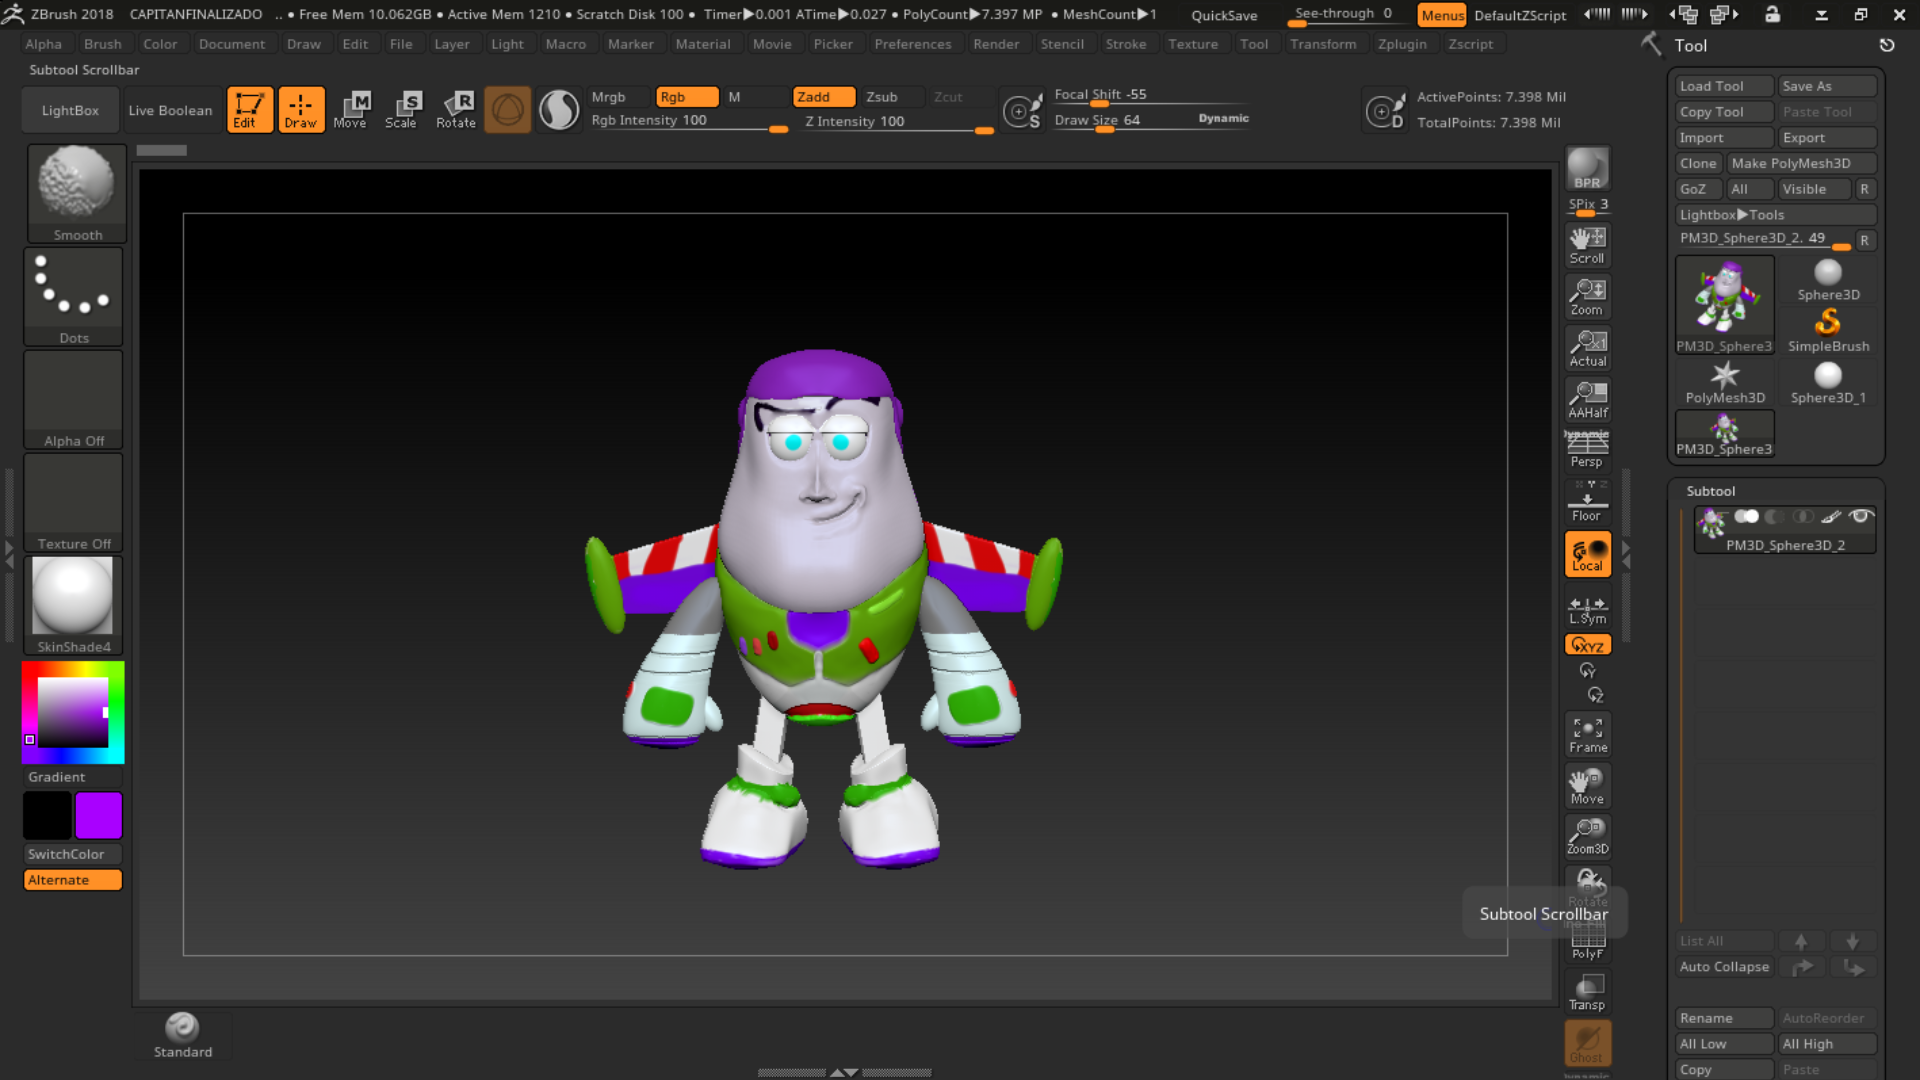
Task: Select the Sphere3D tool
Action: pyautogui.click(x=1828, y=280)
